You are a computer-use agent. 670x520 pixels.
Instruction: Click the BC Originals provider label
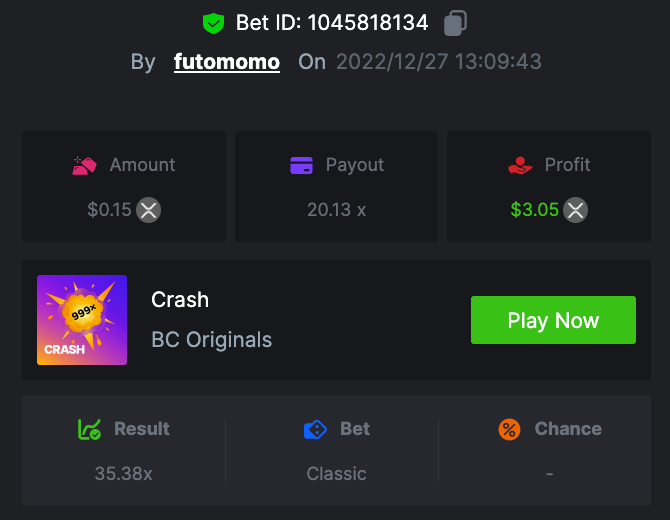pyautogui.click(x=211, y=340)
